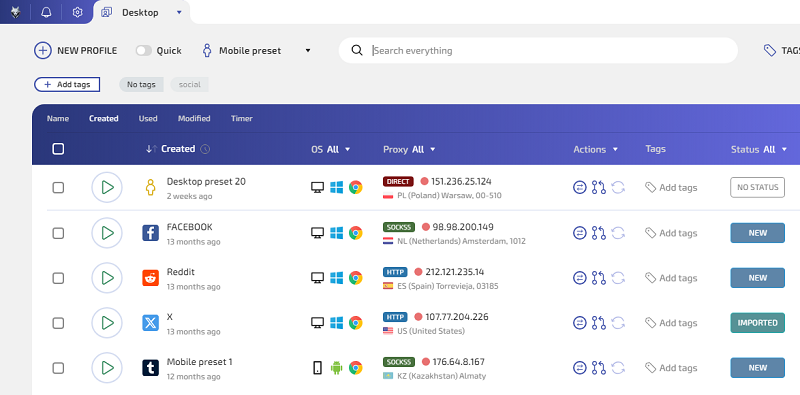
Task: Select the Timer sort tab
Action: [241, 118]
